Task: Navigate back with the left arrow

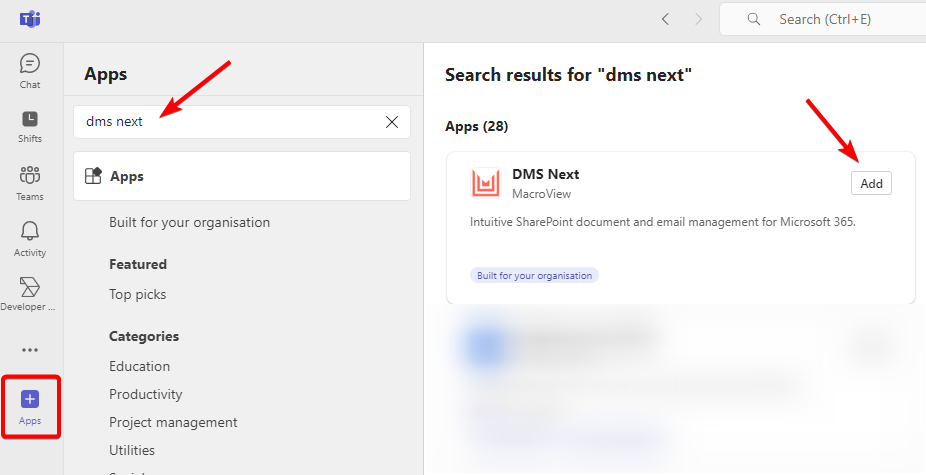Action: [x=666, y=19]
